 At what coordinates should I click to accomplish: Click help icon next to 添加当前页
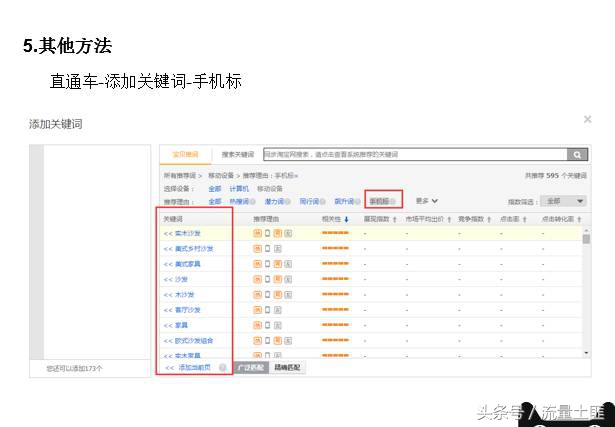(x=222, y=368)
